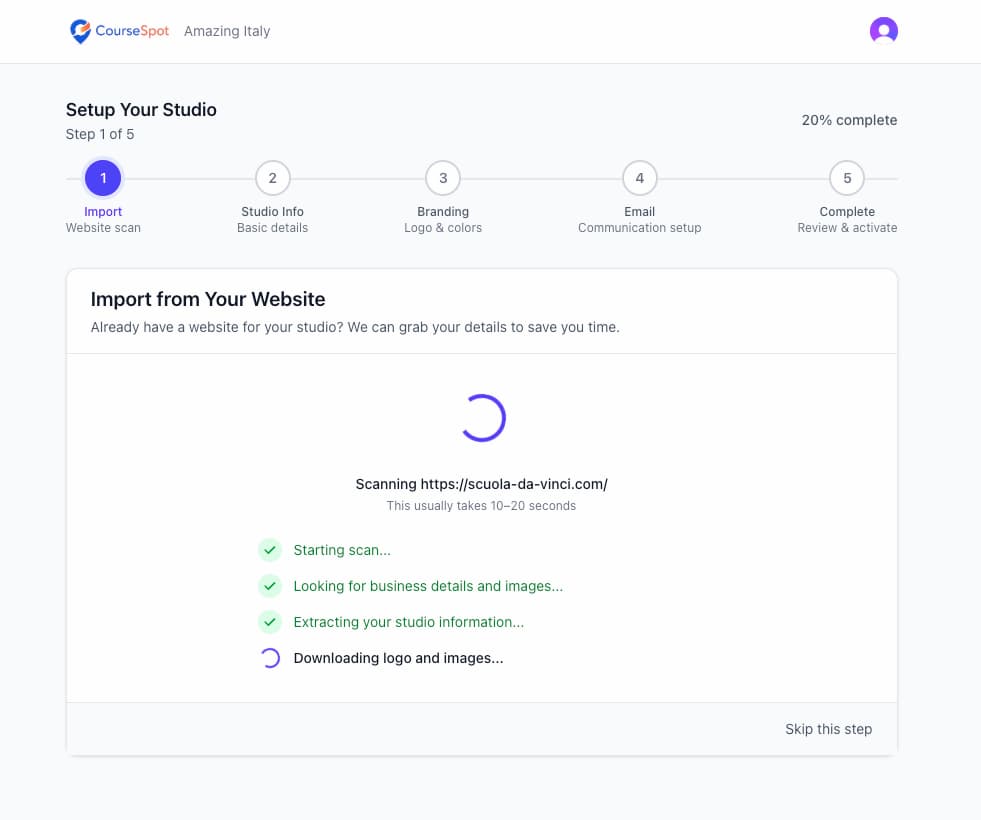Screen dimensions: 981x820
Task: Click the Import Website scan label
Action: click(103, 219)
